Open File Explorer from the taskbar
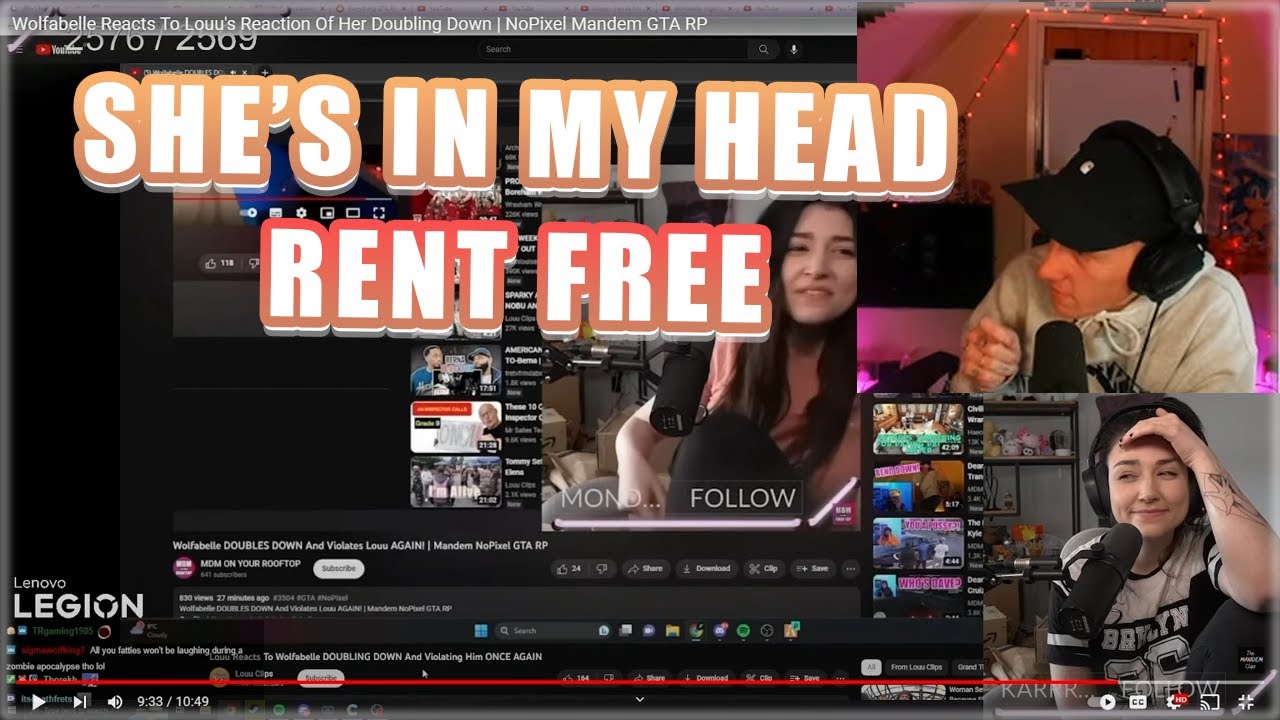This screenshot has width=1280, height=720. click(673, 630)
